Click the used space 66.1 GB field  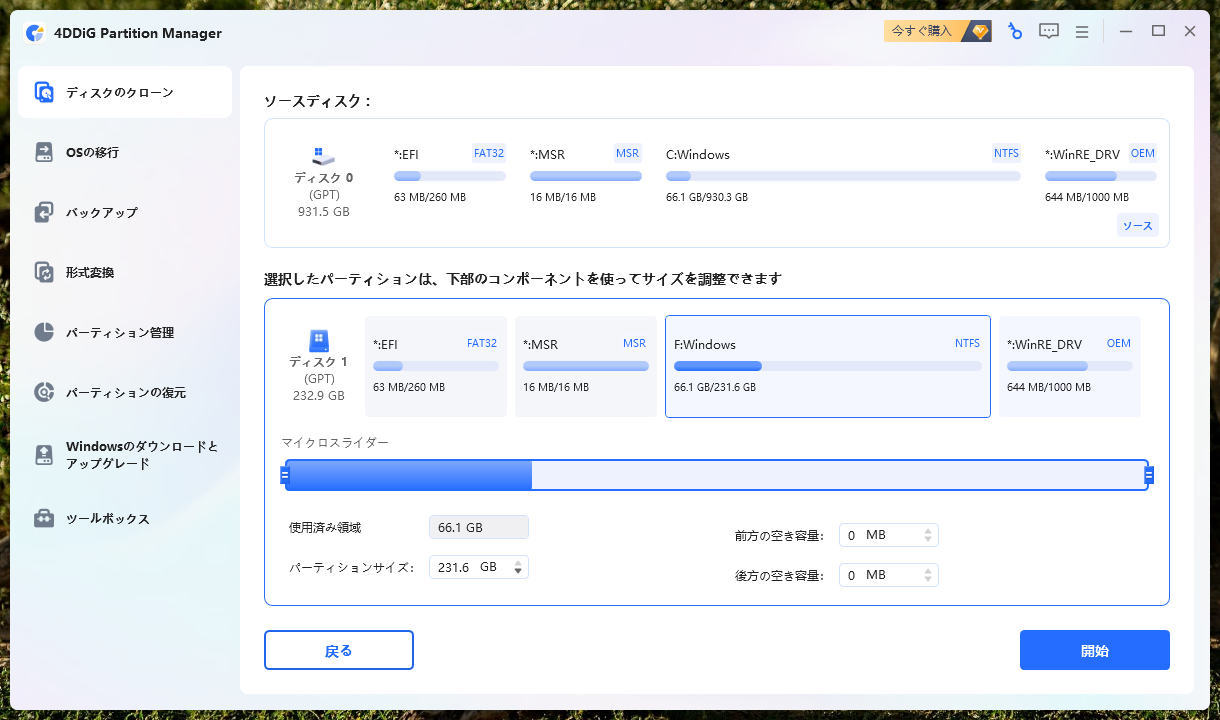click(479, 527)
